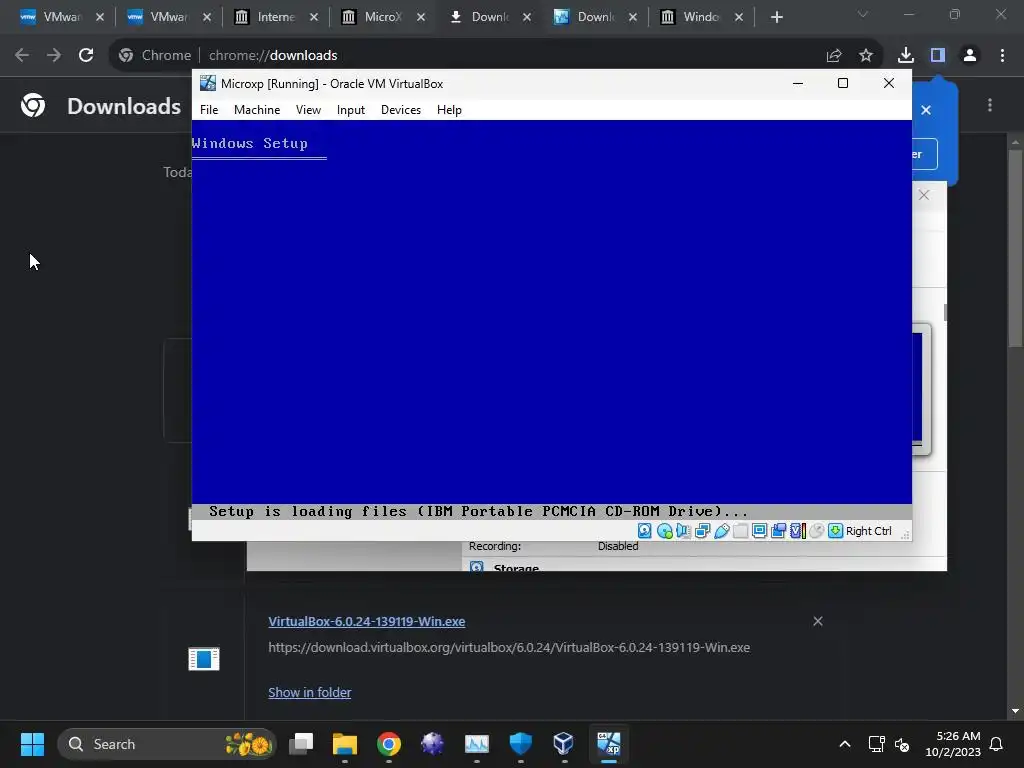Click the display indicator in VirtualBox status bar
The image size is (1024, 768).
coord(759,531)
